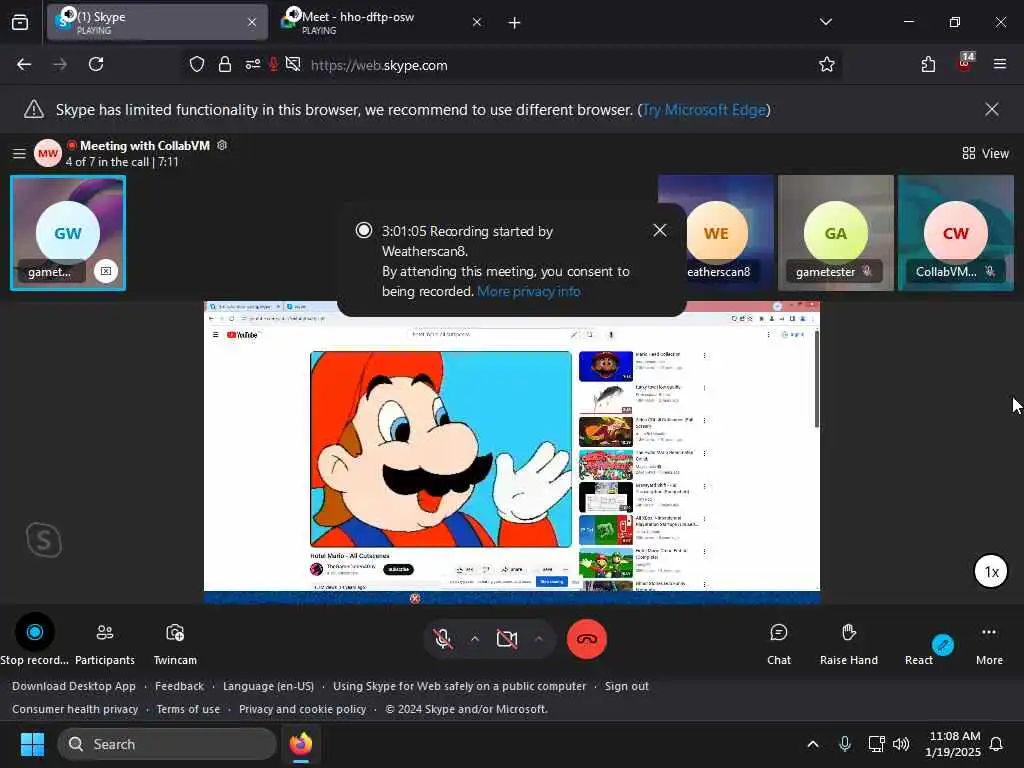
Task: Expand camera options chevron
Action: point(539,639)
